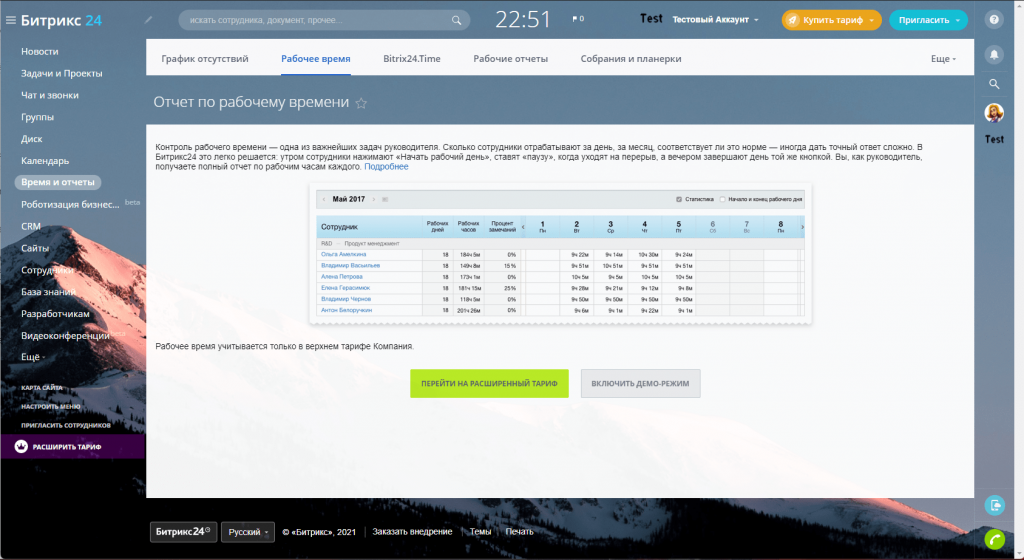The height and width of the screenshot is (560, 1024).
Task: Click Печать in the footer
Action: click(519, 532)
